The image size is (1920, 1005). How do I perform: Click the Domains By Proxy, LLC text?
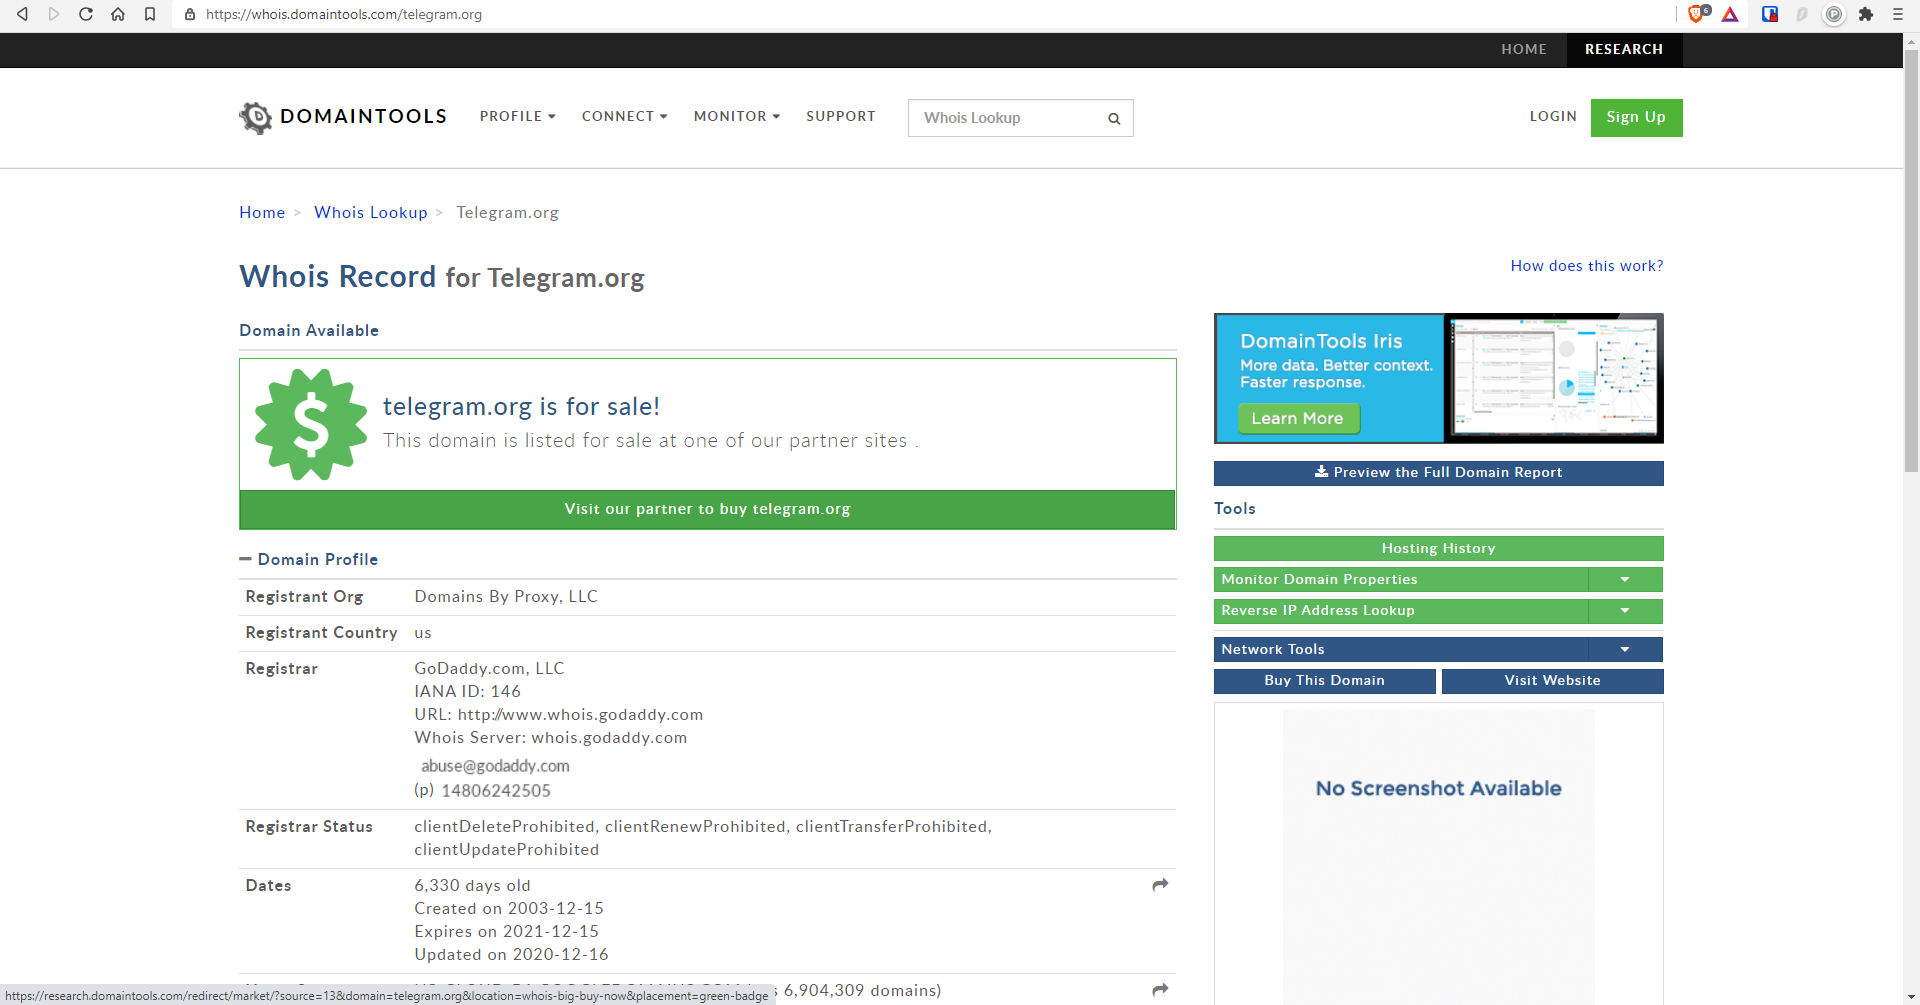(x=506, y=597)
